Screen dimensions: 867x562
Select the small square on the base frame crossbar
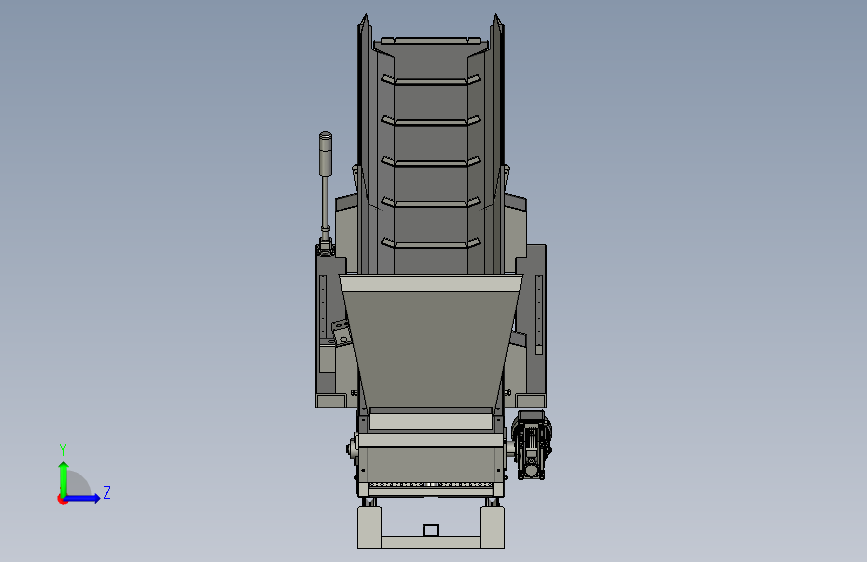431,530
